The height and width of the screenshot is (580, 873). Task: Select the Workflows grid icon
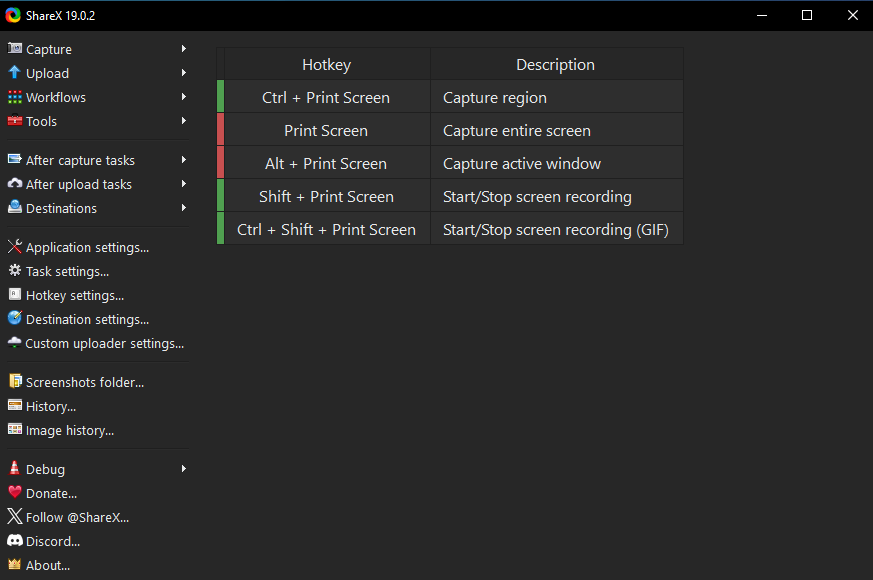click(x=14, y=97)
